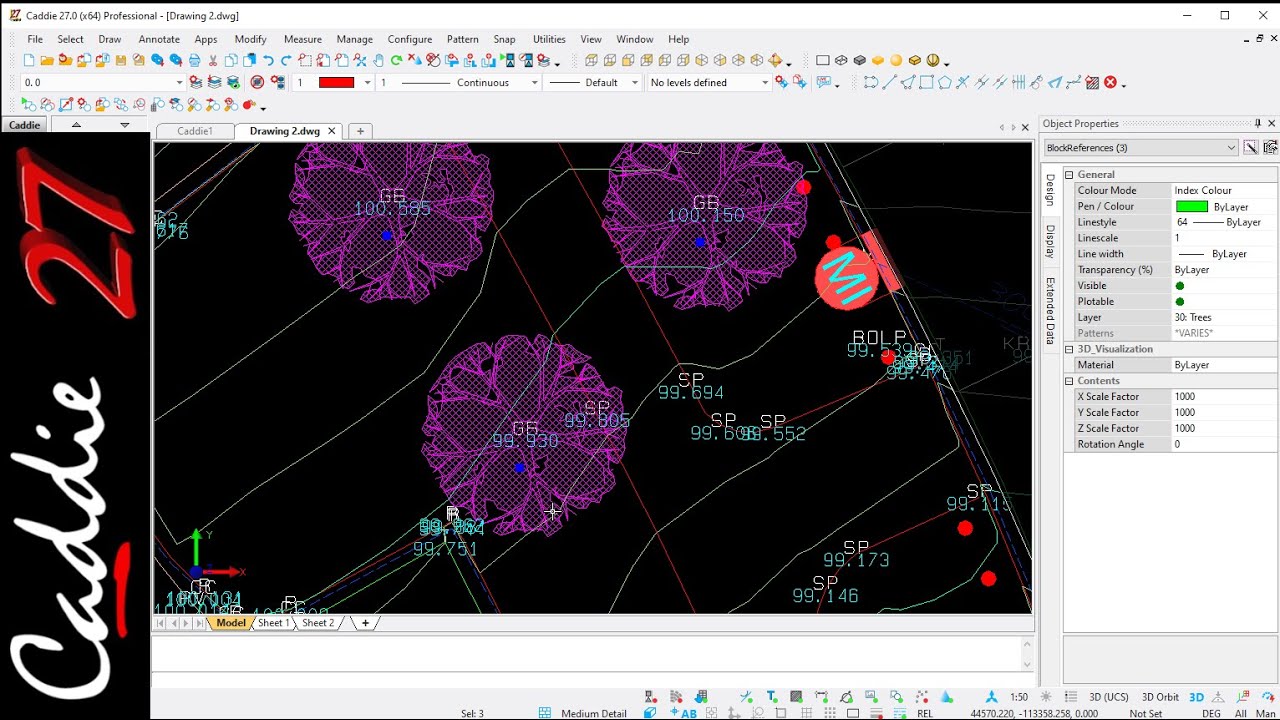The width and height of the screenshot is (1280, 720).
Task: Toggle DEG angle units in status bar
Action: coord(1211,713)
